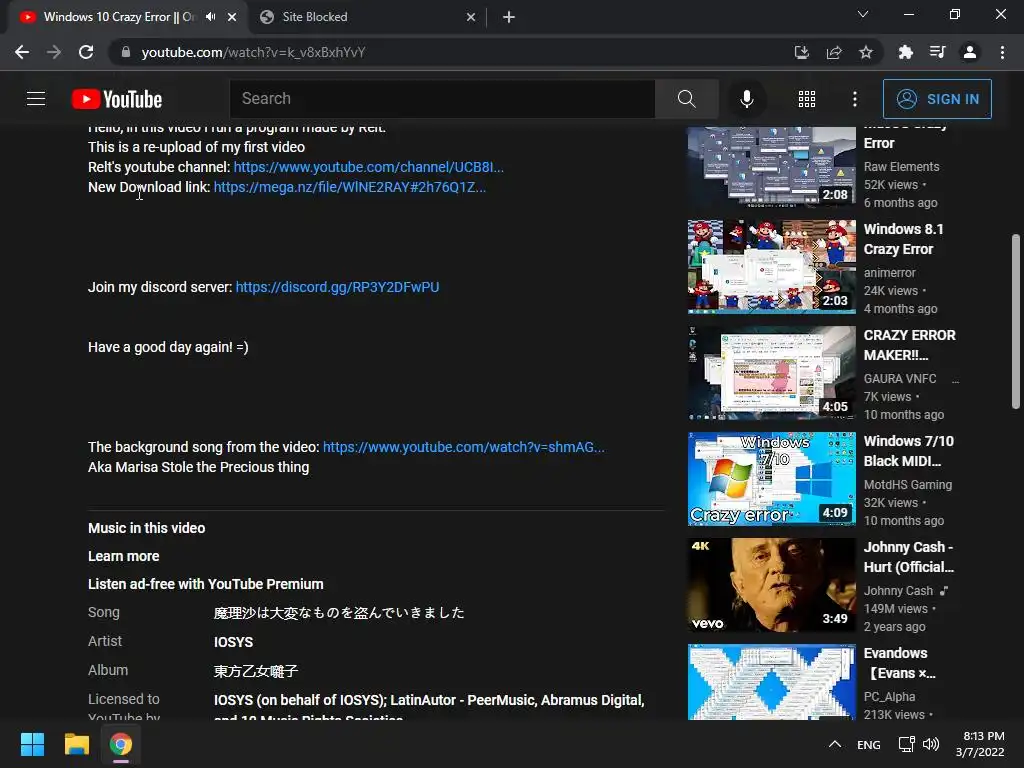The height and width of the screenshot is (768, 1024).
Task: Open the Raw Elements 2:08 video thumbnail
Action: tap(771, 167)
